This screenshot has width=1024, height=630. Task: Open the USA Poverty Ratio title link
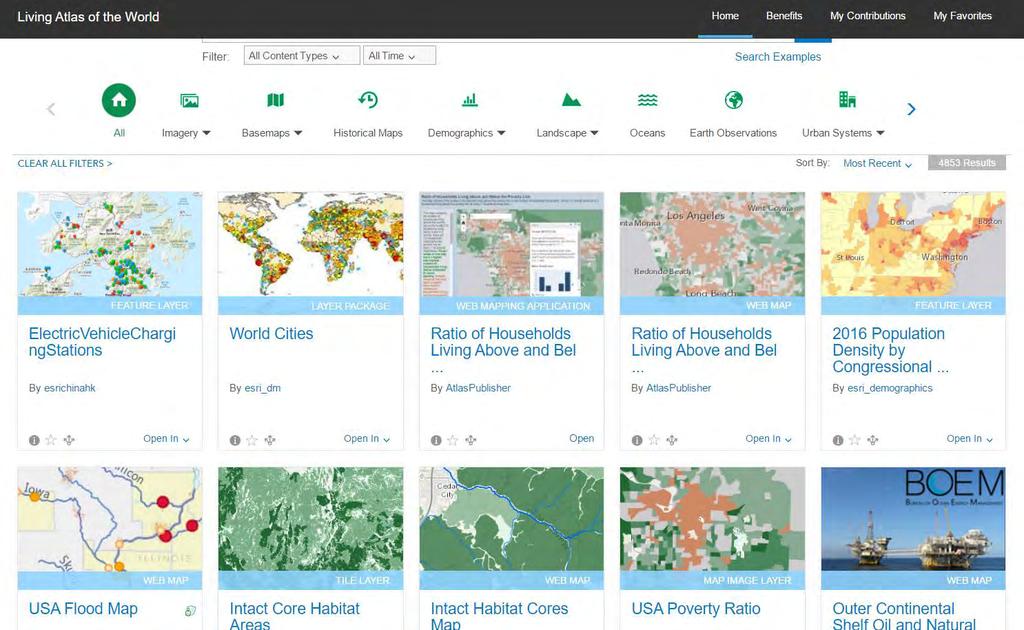(696, 608)
